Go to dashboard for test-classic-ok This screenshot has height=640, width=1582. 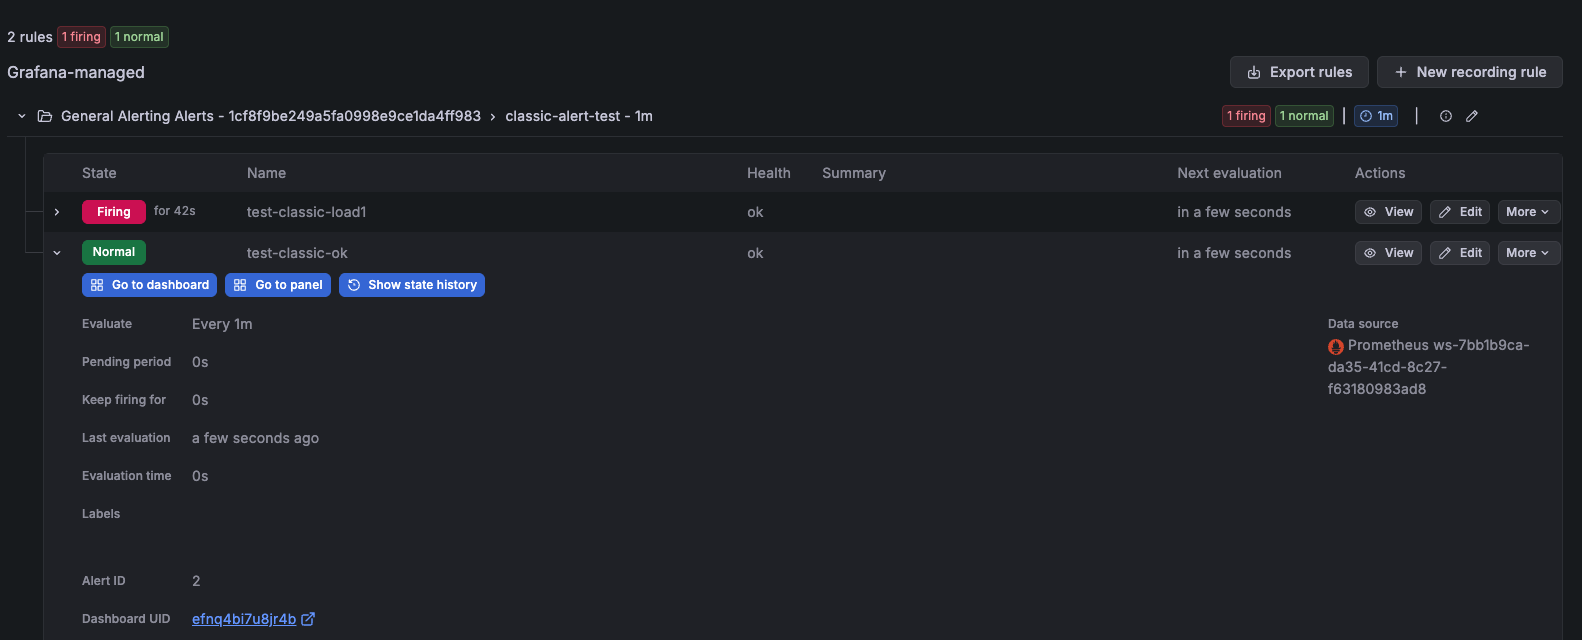[150, 285]
